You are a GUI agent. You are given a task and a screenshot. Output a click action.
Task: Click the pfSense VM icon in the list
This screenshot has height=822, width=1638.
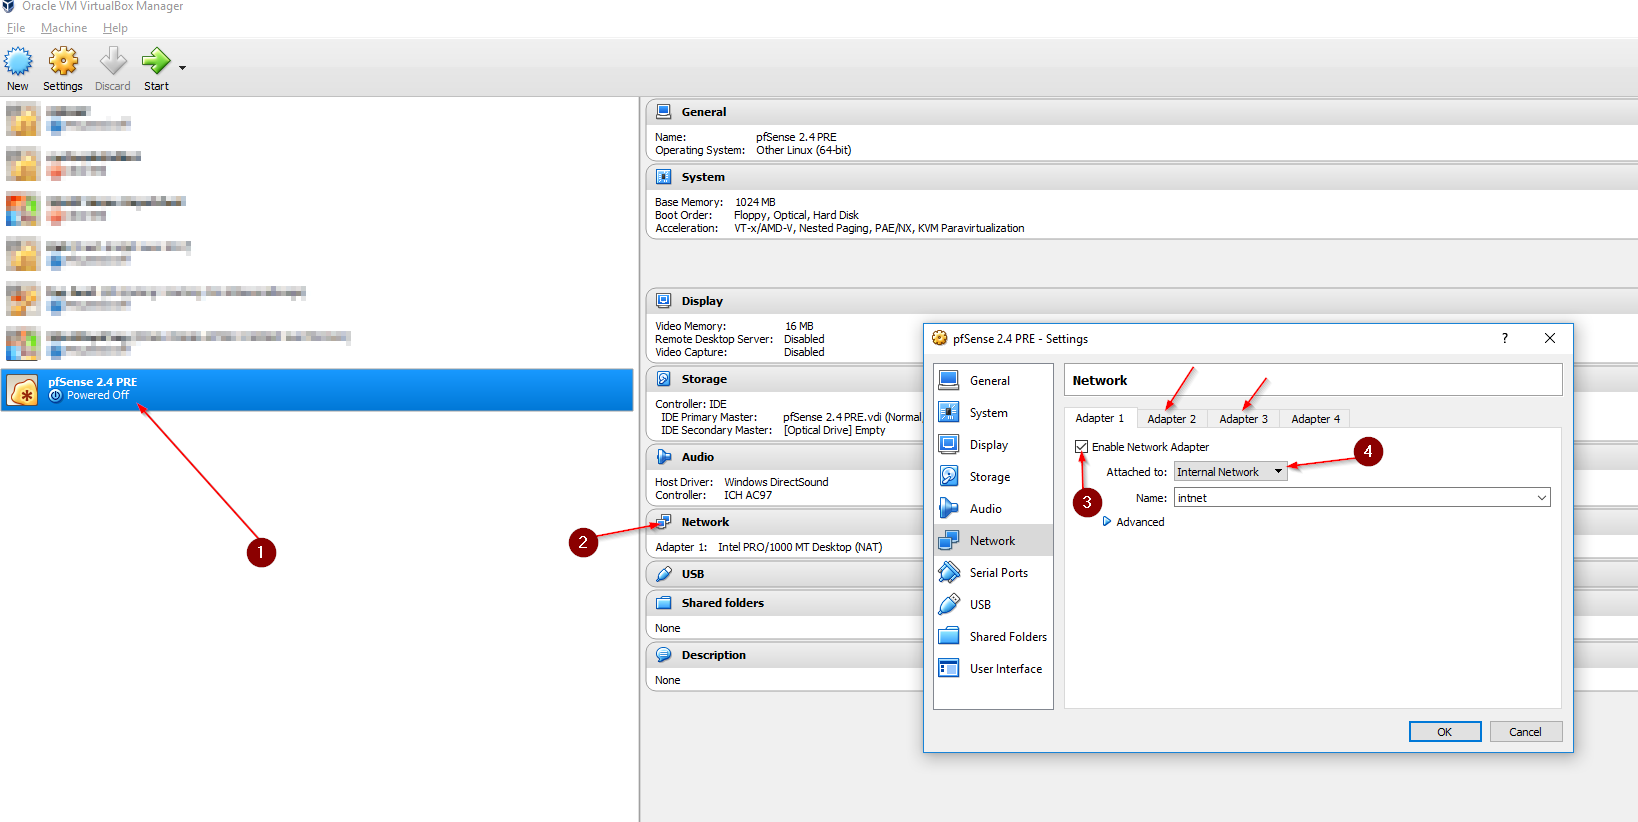pos(23,390)
